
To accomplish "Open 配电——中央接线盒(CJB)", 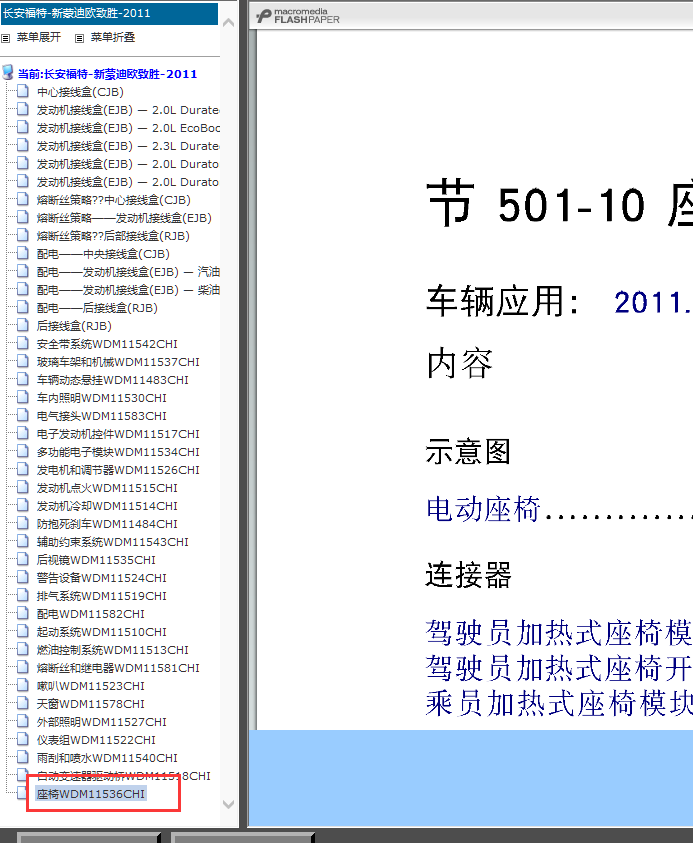I will pos(103,254).
